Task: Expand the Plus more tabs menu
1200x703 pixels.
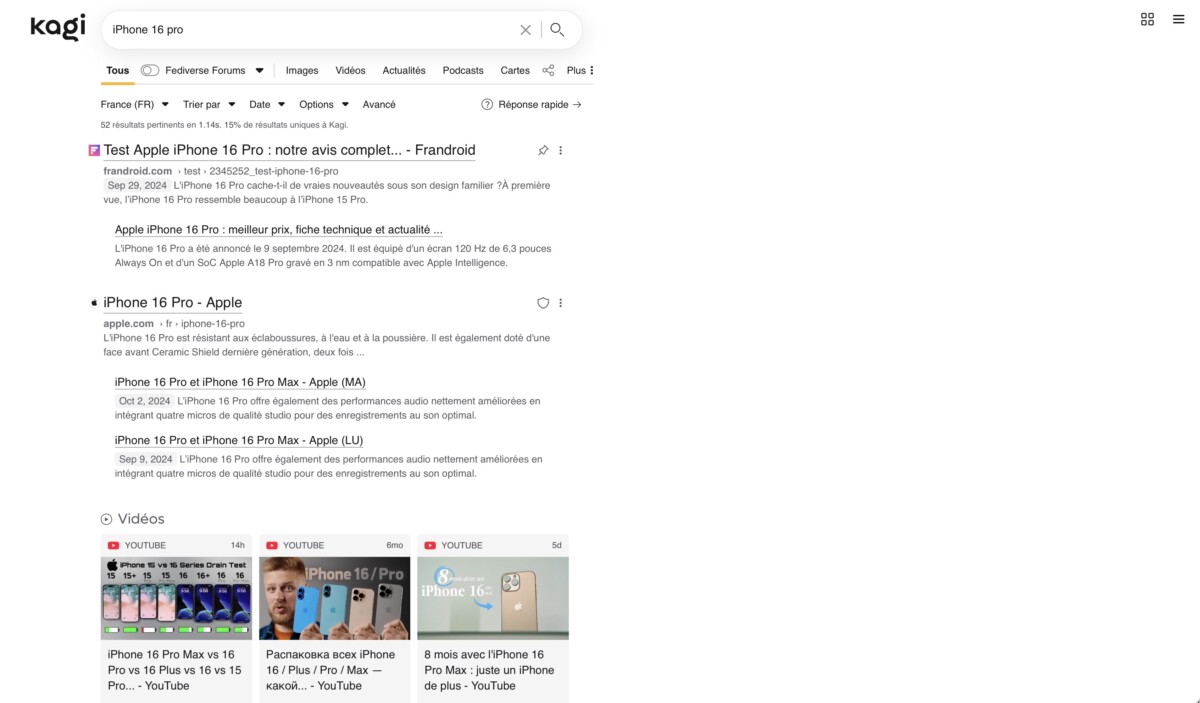Action: click(x=580, y=70)
